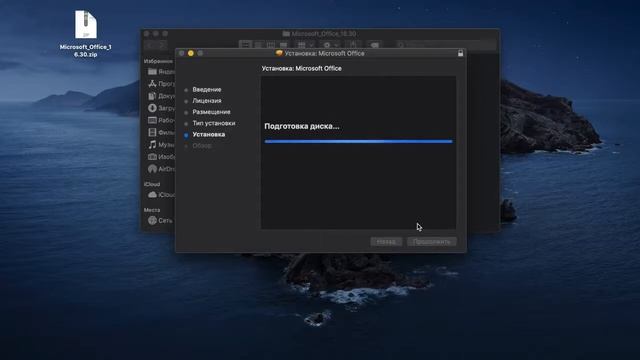Switch Finder to column view
Viewport: 640px width, 360px height.
pyautogui.click(x=271, y=44)
